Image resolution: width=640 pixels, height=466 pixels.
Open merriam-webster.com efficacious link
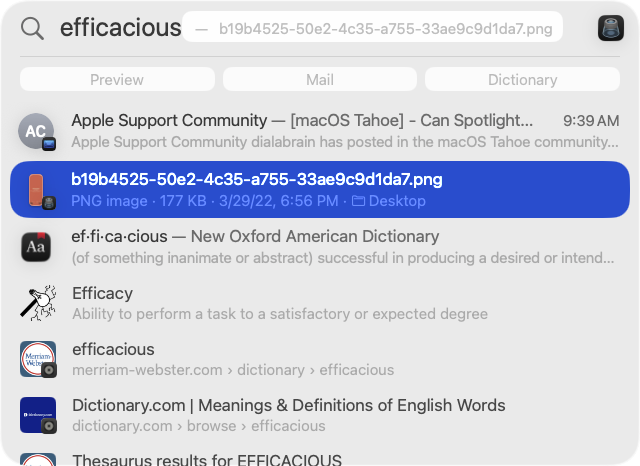(320, 359)
